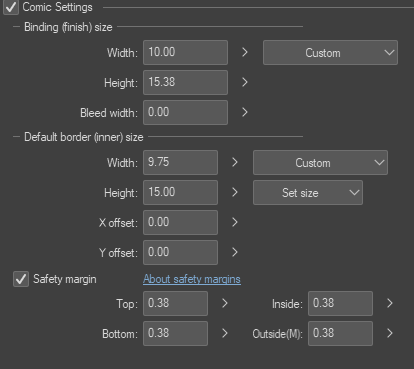Open About safety margins link
Image resolution: width=414 pixels, height=369 pixels.
coord(192,279)
